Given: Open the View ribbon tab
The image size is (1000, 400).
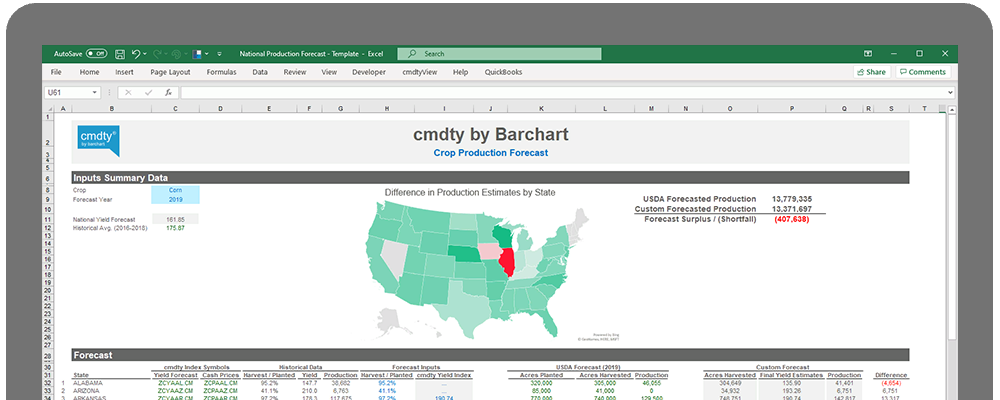Looking at the screenshot, I should [x=329, y=72].
